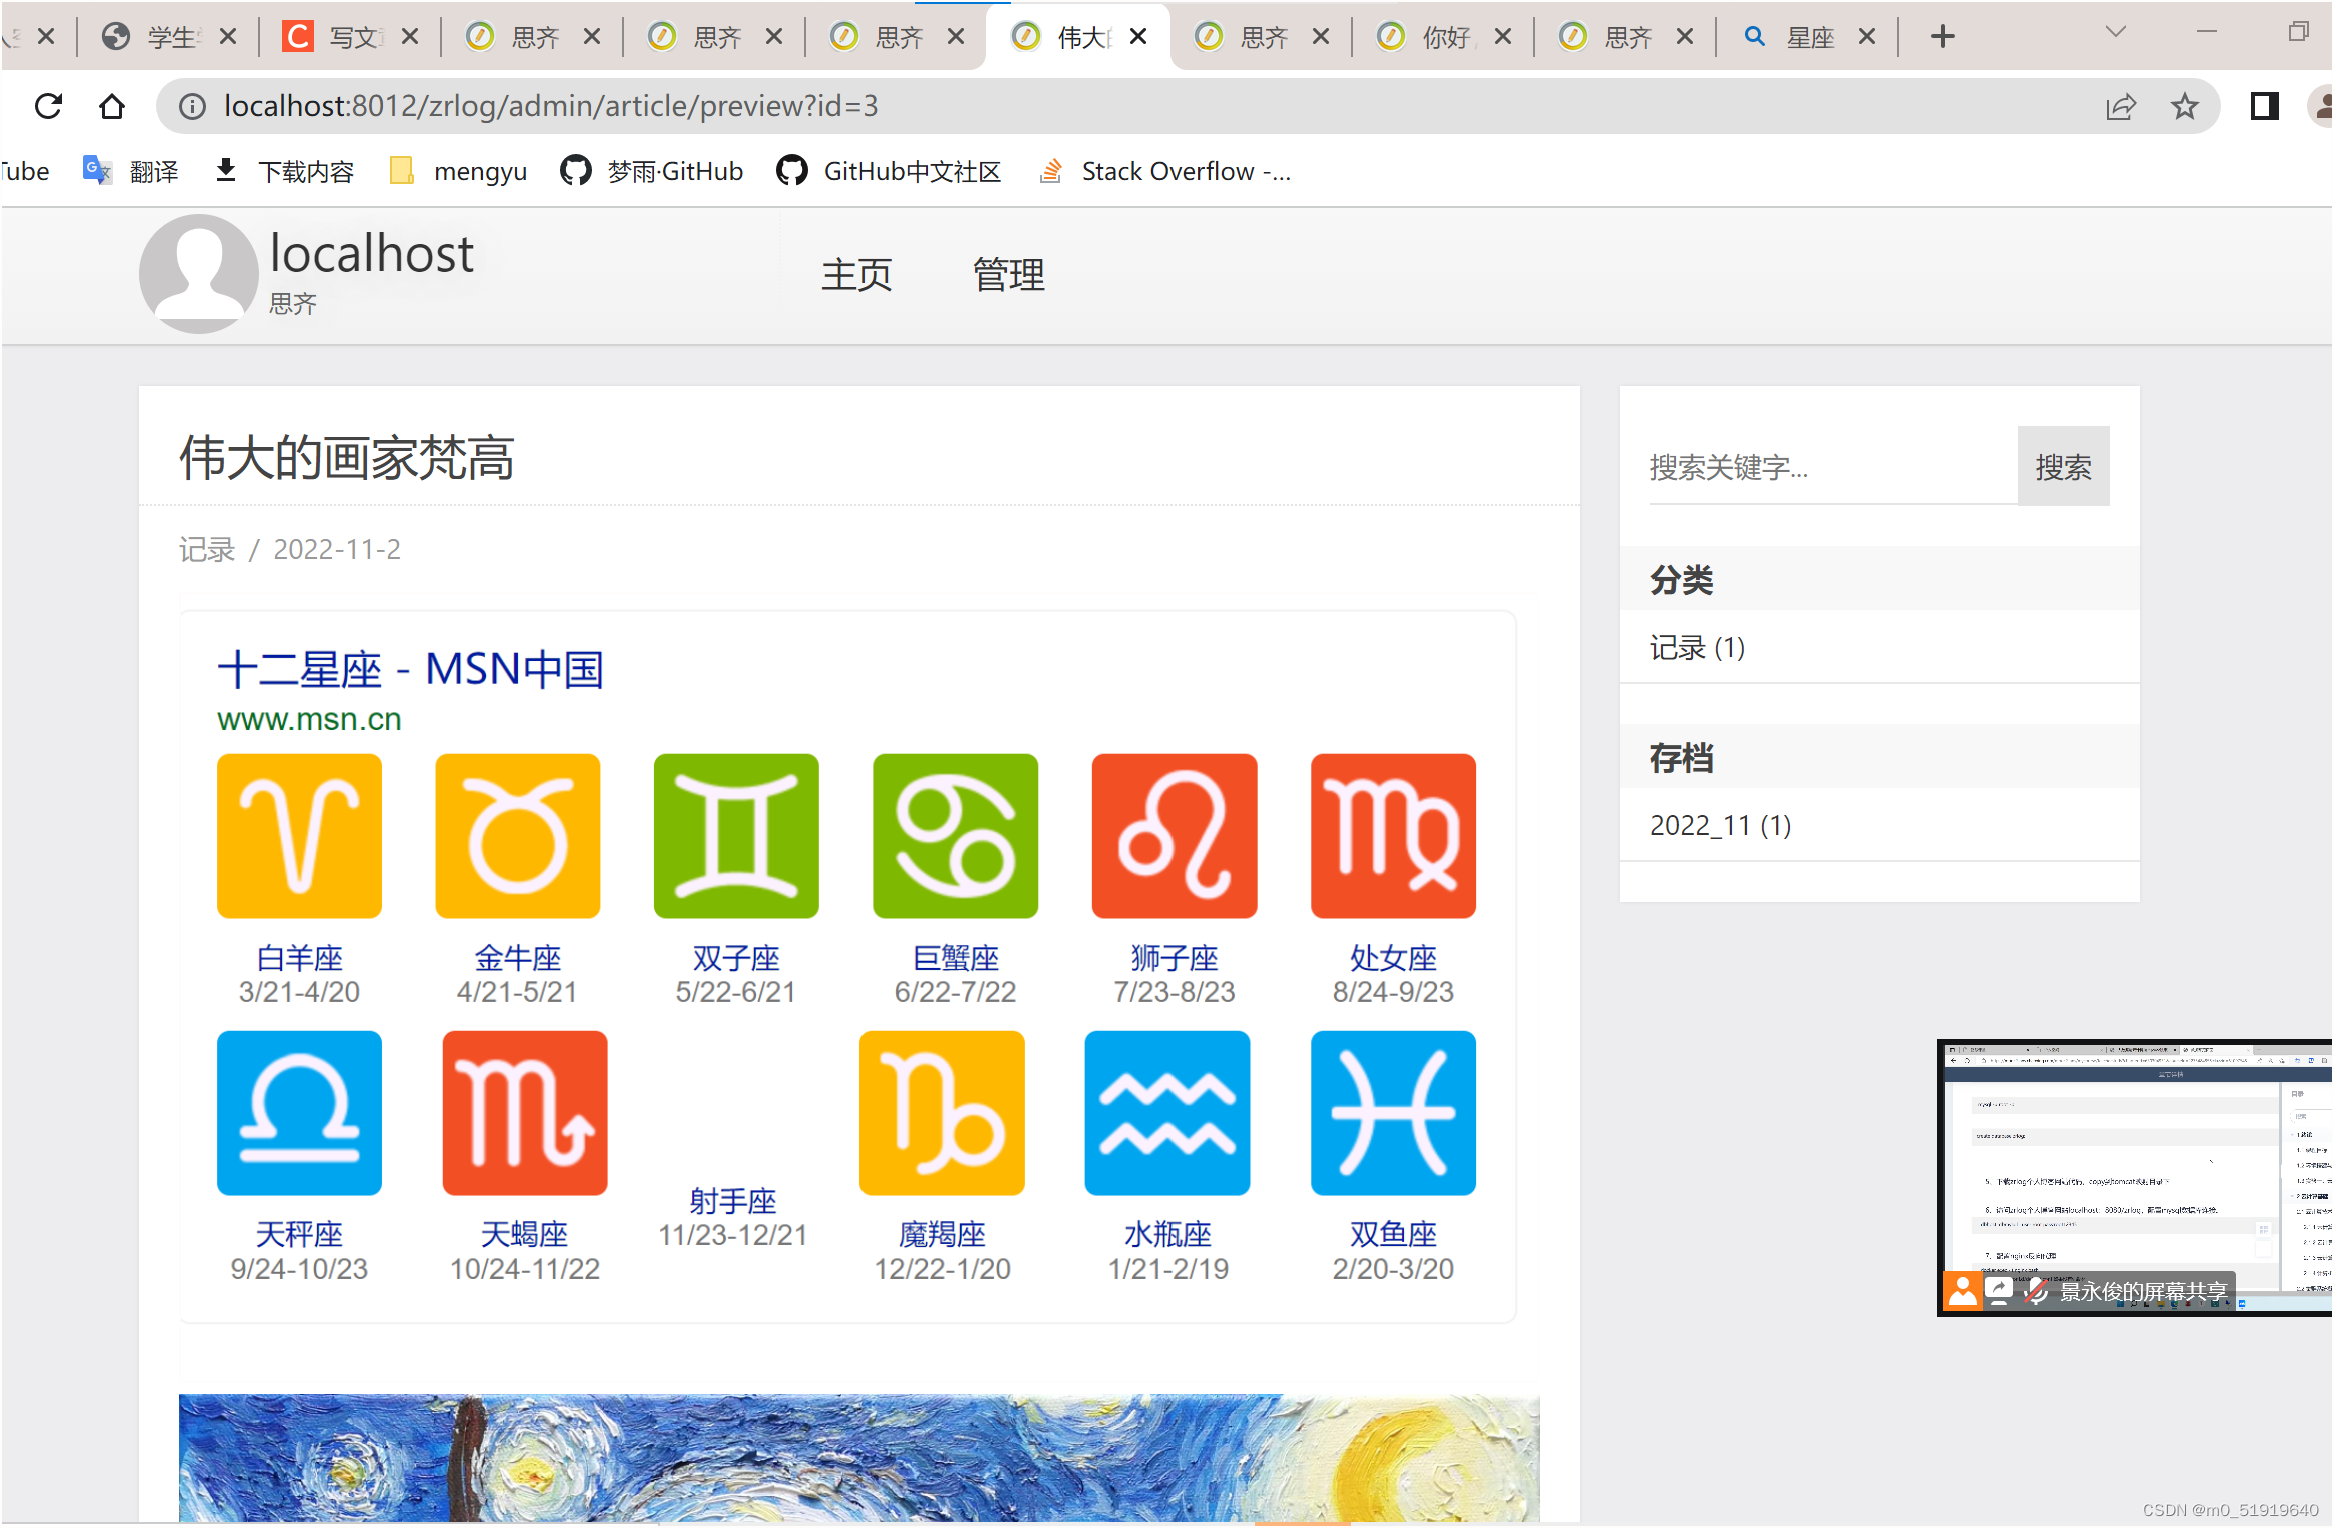The image size is (2334, 1528).
Task: Click the shared screen preview thumbnail
Action: (2134, 1170)
